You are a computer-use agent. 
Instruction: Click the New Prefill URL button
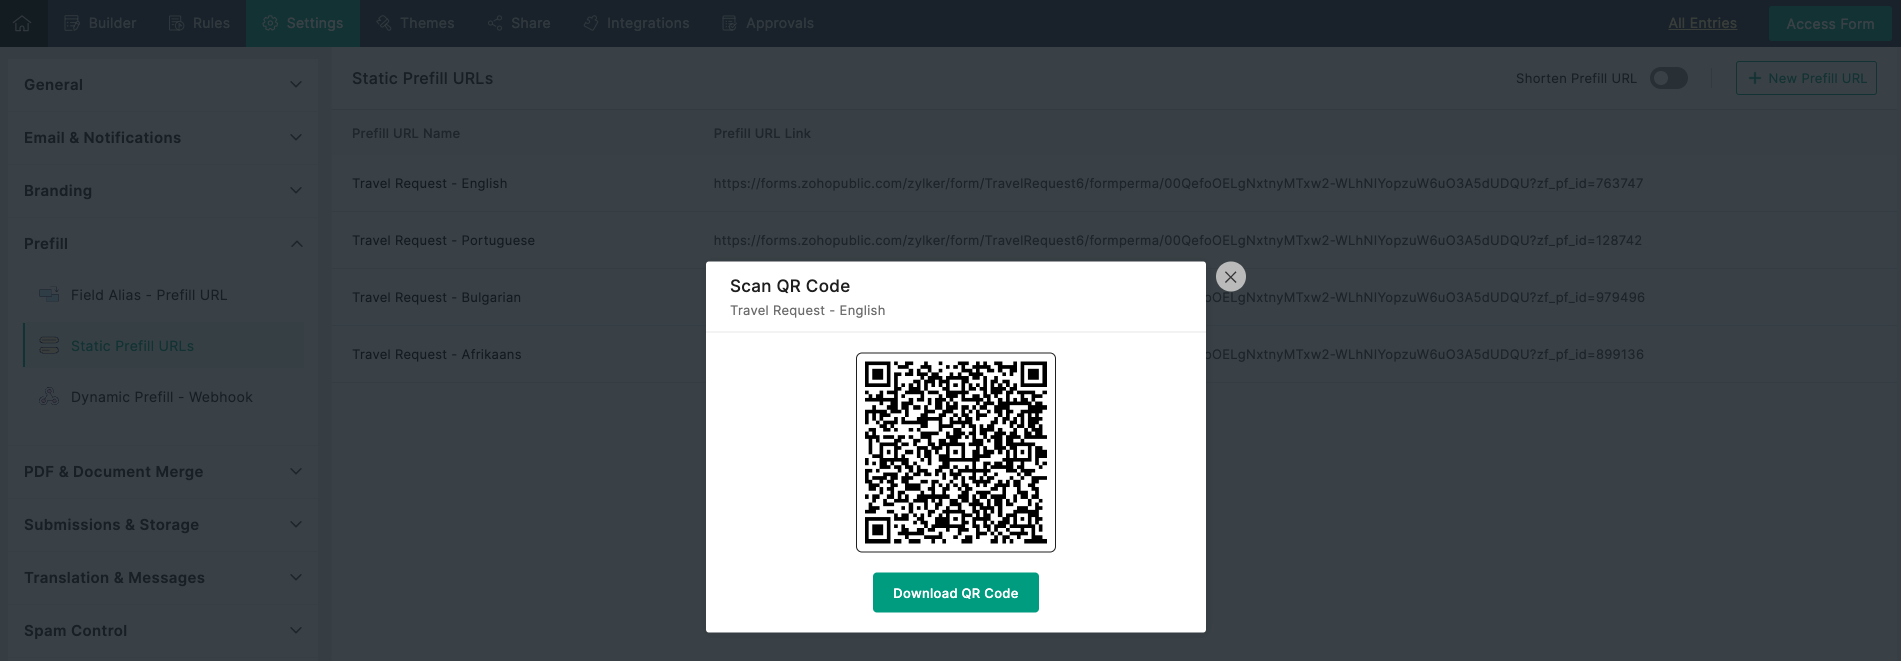pos(1805,78)
